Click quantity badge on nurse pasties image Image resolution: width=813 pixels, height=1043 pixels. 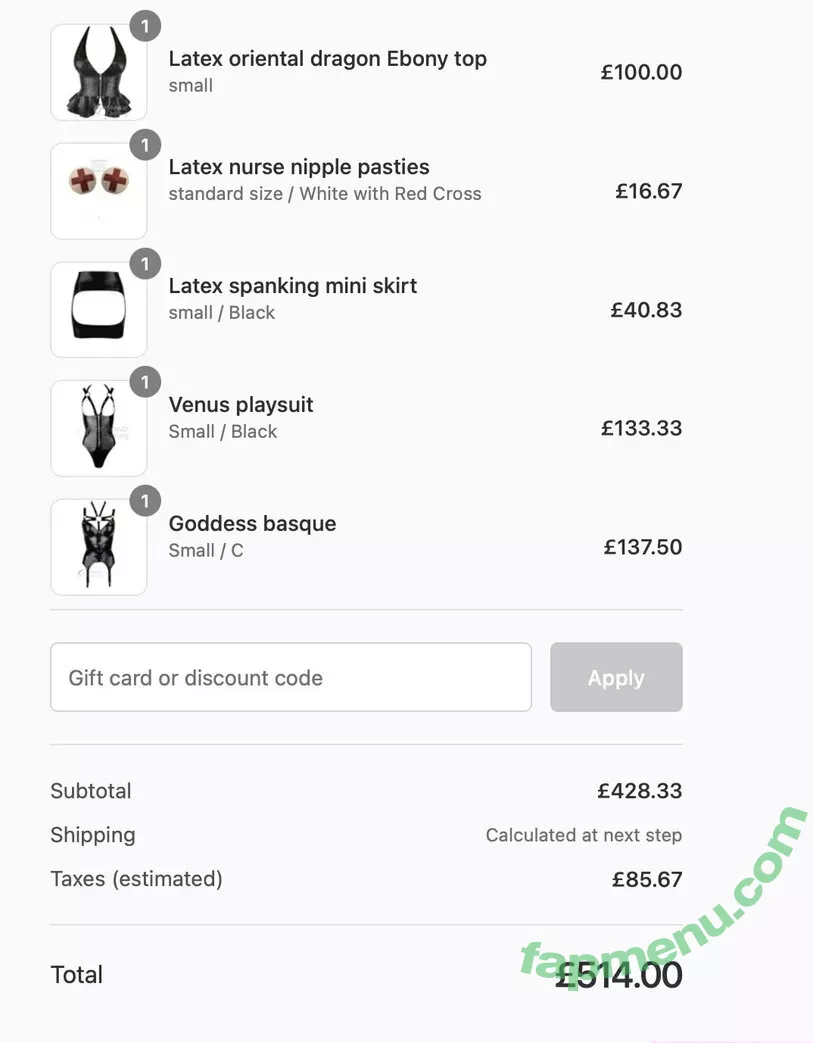[145, 145]
